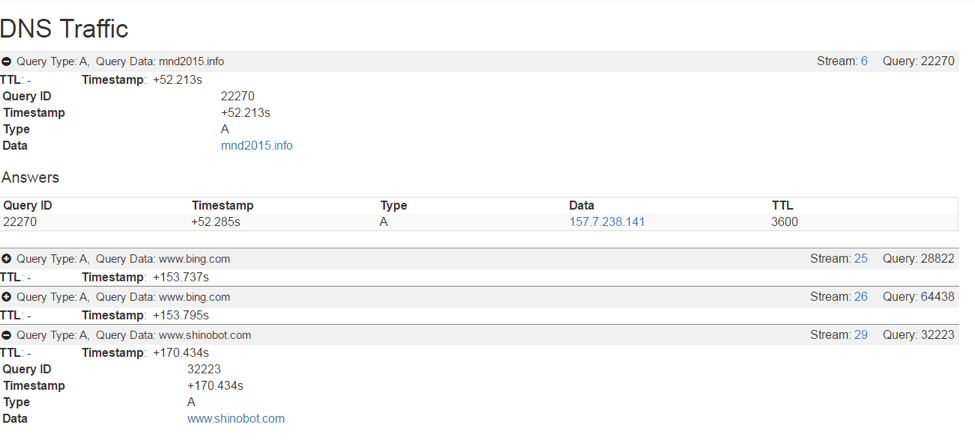Click the Query: 22270 label
This screenshot has width=975, height=440.
918,61
